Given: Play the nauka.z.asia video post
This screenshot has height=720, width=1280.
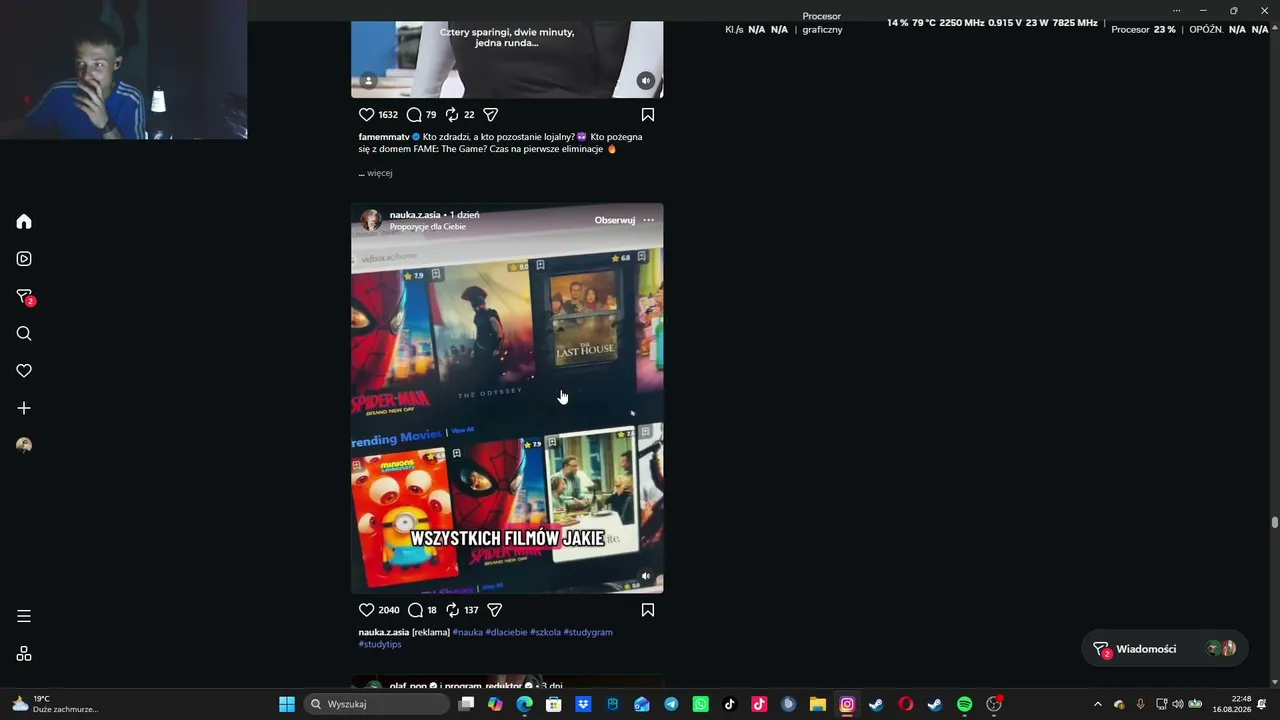Looking at the screenshot, I should click(507, 398).
